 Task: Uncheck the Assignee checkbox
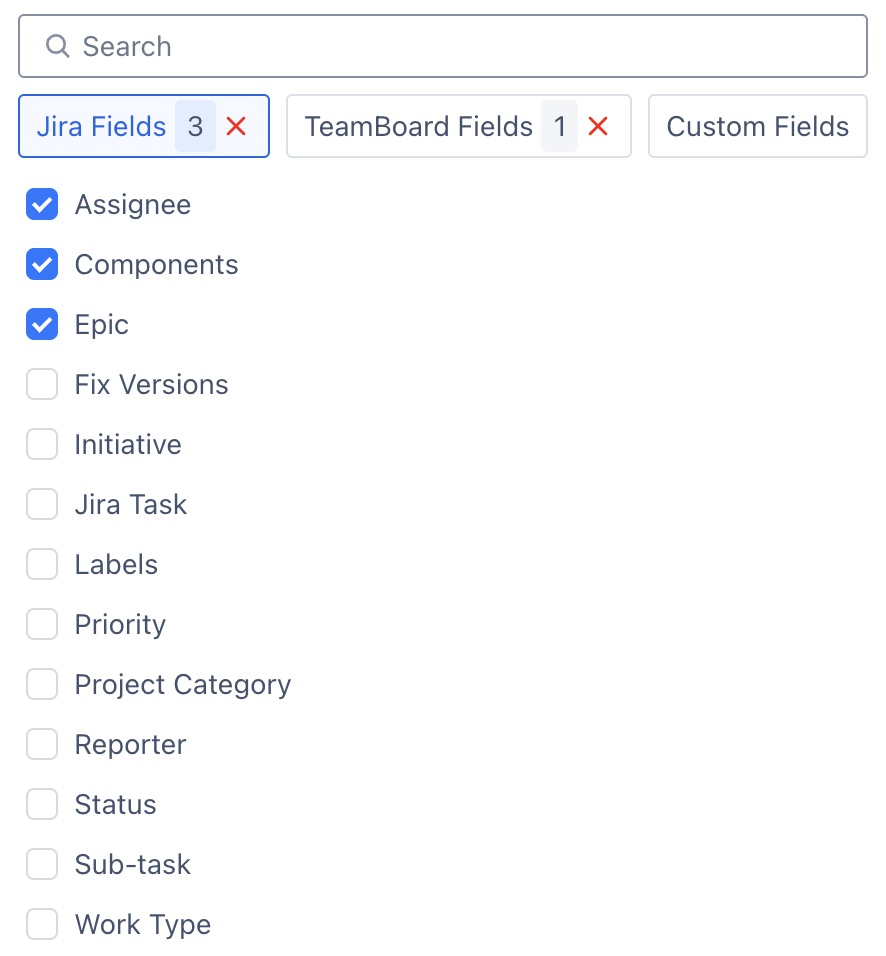pyautogui.click(x=42, y=204)
